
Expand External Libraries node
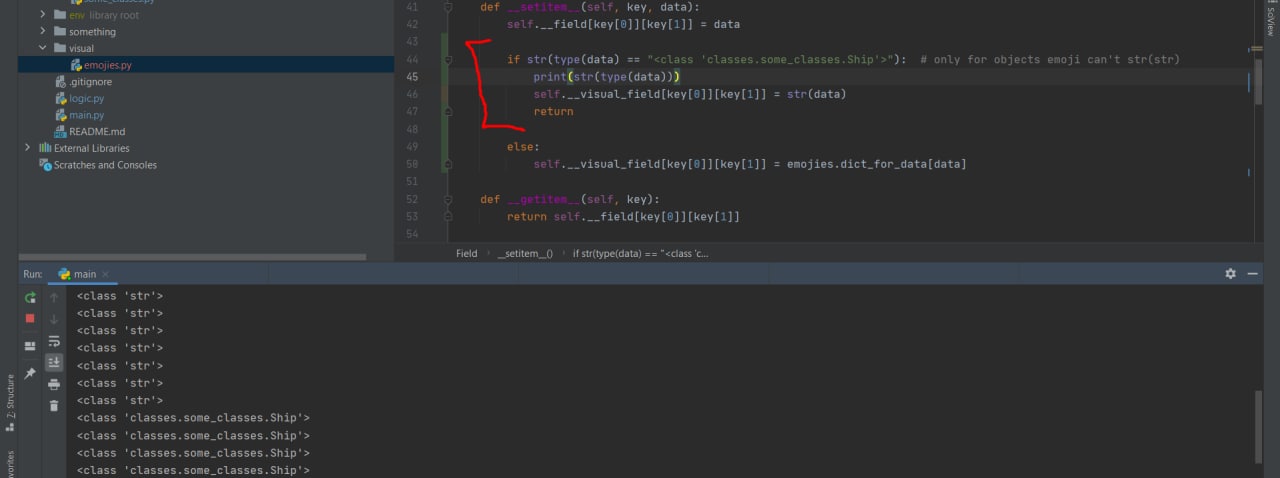click(28, 148)
